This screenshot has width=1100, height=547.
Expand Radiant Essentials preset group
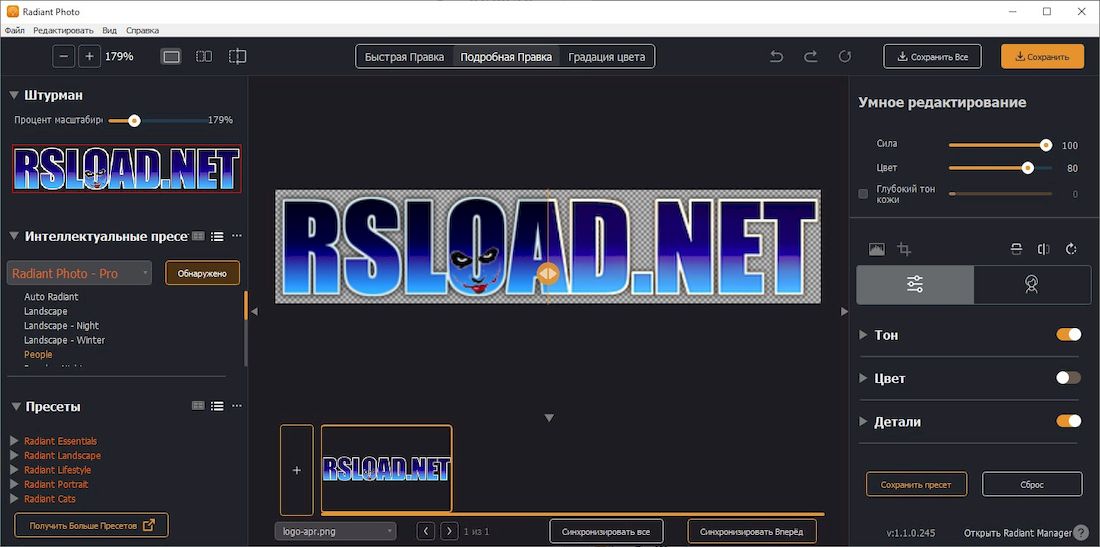pyautogui.click(x=13, y=441)
